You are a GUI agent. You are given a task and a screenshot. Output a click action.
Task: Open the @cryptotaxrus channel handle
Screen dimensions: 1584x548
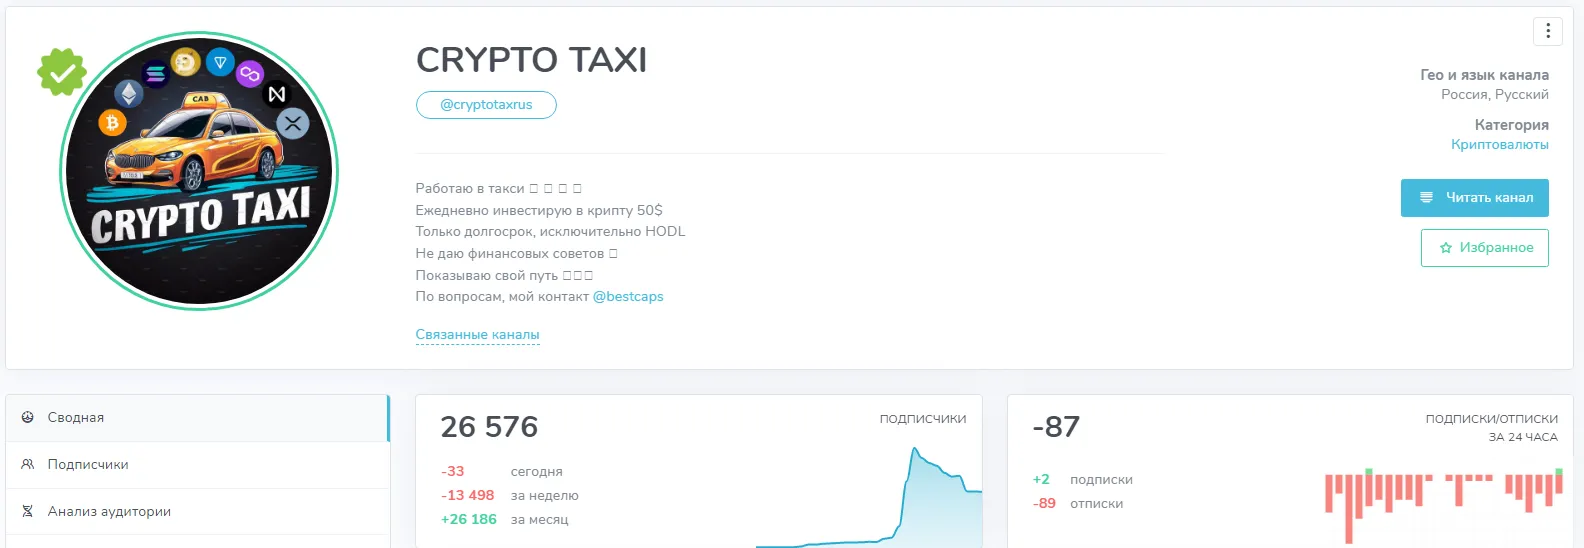[486, 105]
